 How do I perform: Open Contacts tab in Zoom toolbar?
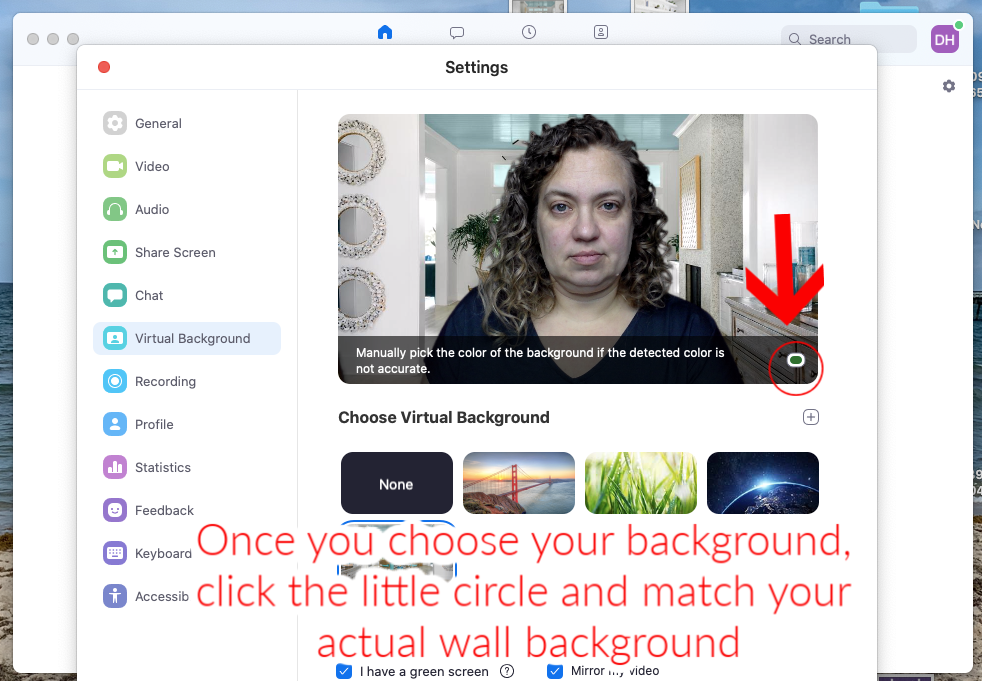tap(601, 32)
